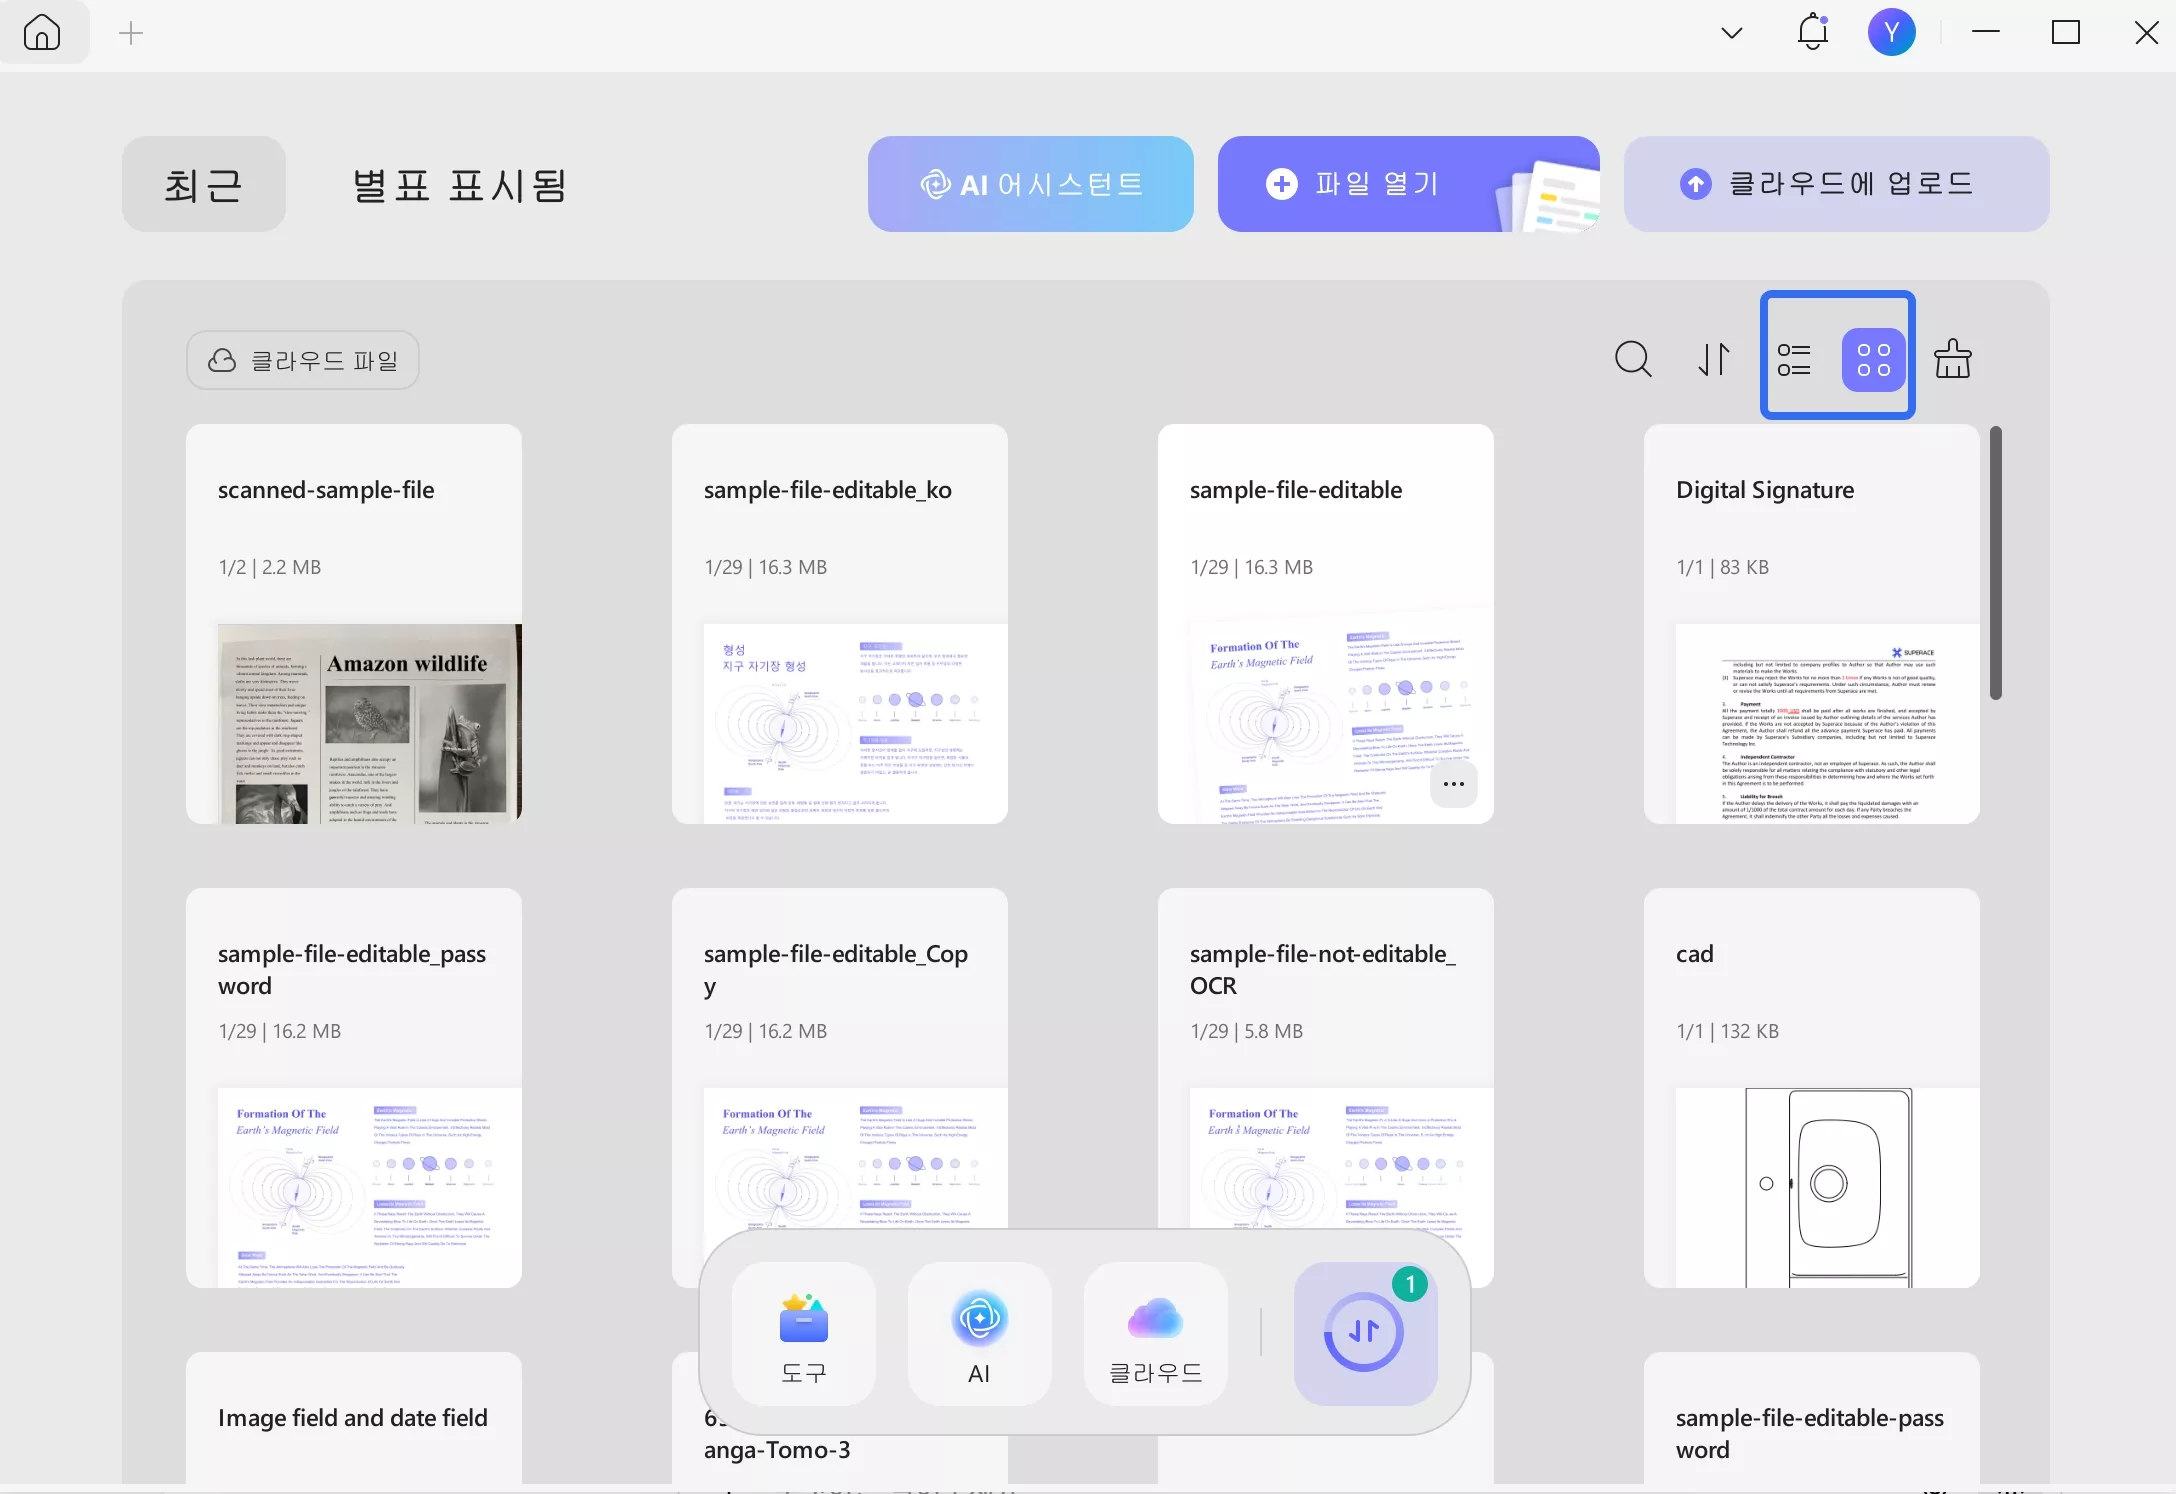Viewport: 2176px width, 1494px height.
Task: Expand the title bar dropdown chevron
Action: coord(1732,33)
